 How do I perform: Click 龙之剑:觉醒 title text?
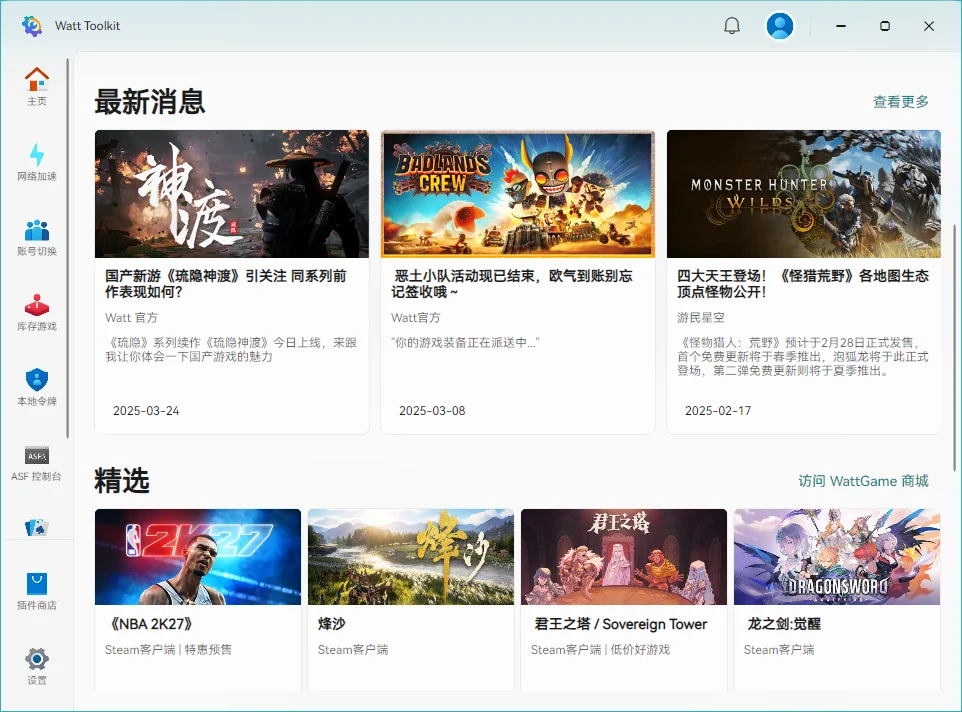pyautogui.click(x=784, y=624)
